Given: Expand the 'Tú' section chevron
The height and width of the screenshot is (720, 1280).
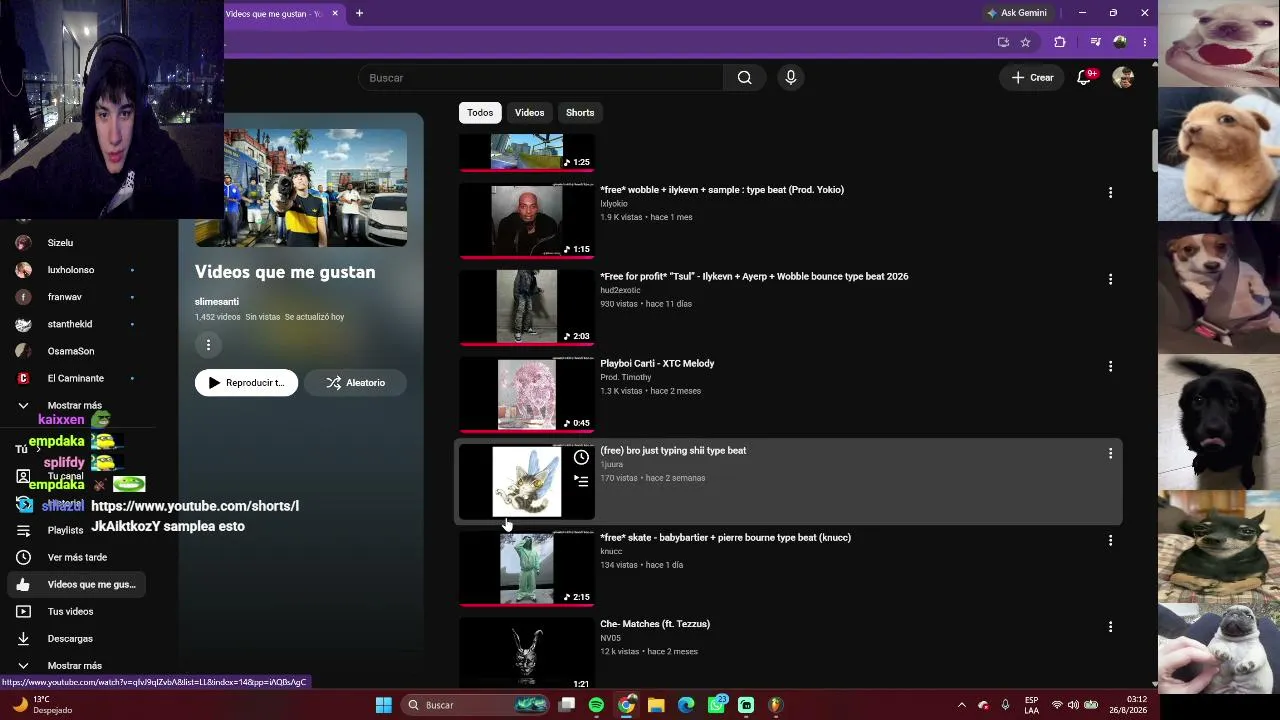Looking at the screenshot, I should coord(38,449).
